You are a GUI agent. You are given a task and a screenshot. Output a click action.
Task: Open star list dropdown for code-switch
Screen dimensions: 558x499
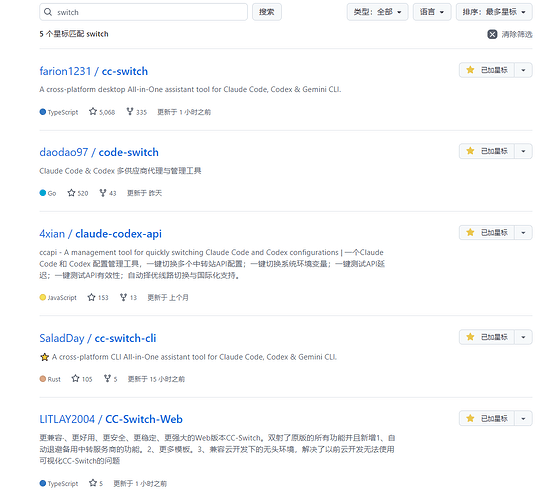[523, 151]
